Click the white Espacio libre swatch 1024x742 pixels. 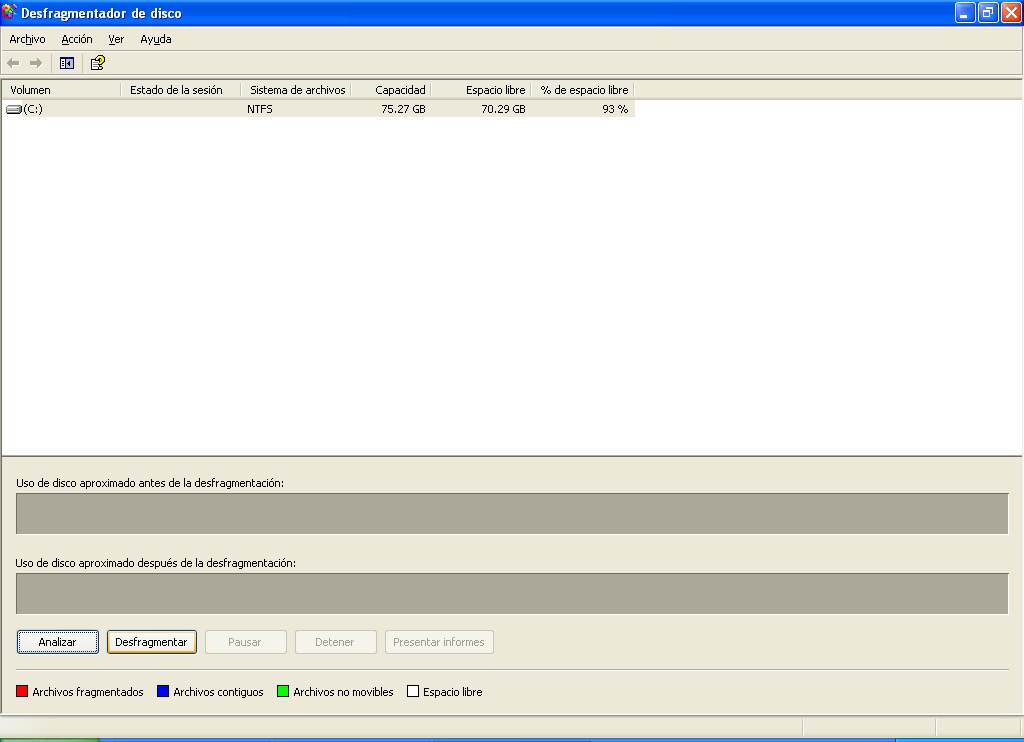click(x=413, y=691)
